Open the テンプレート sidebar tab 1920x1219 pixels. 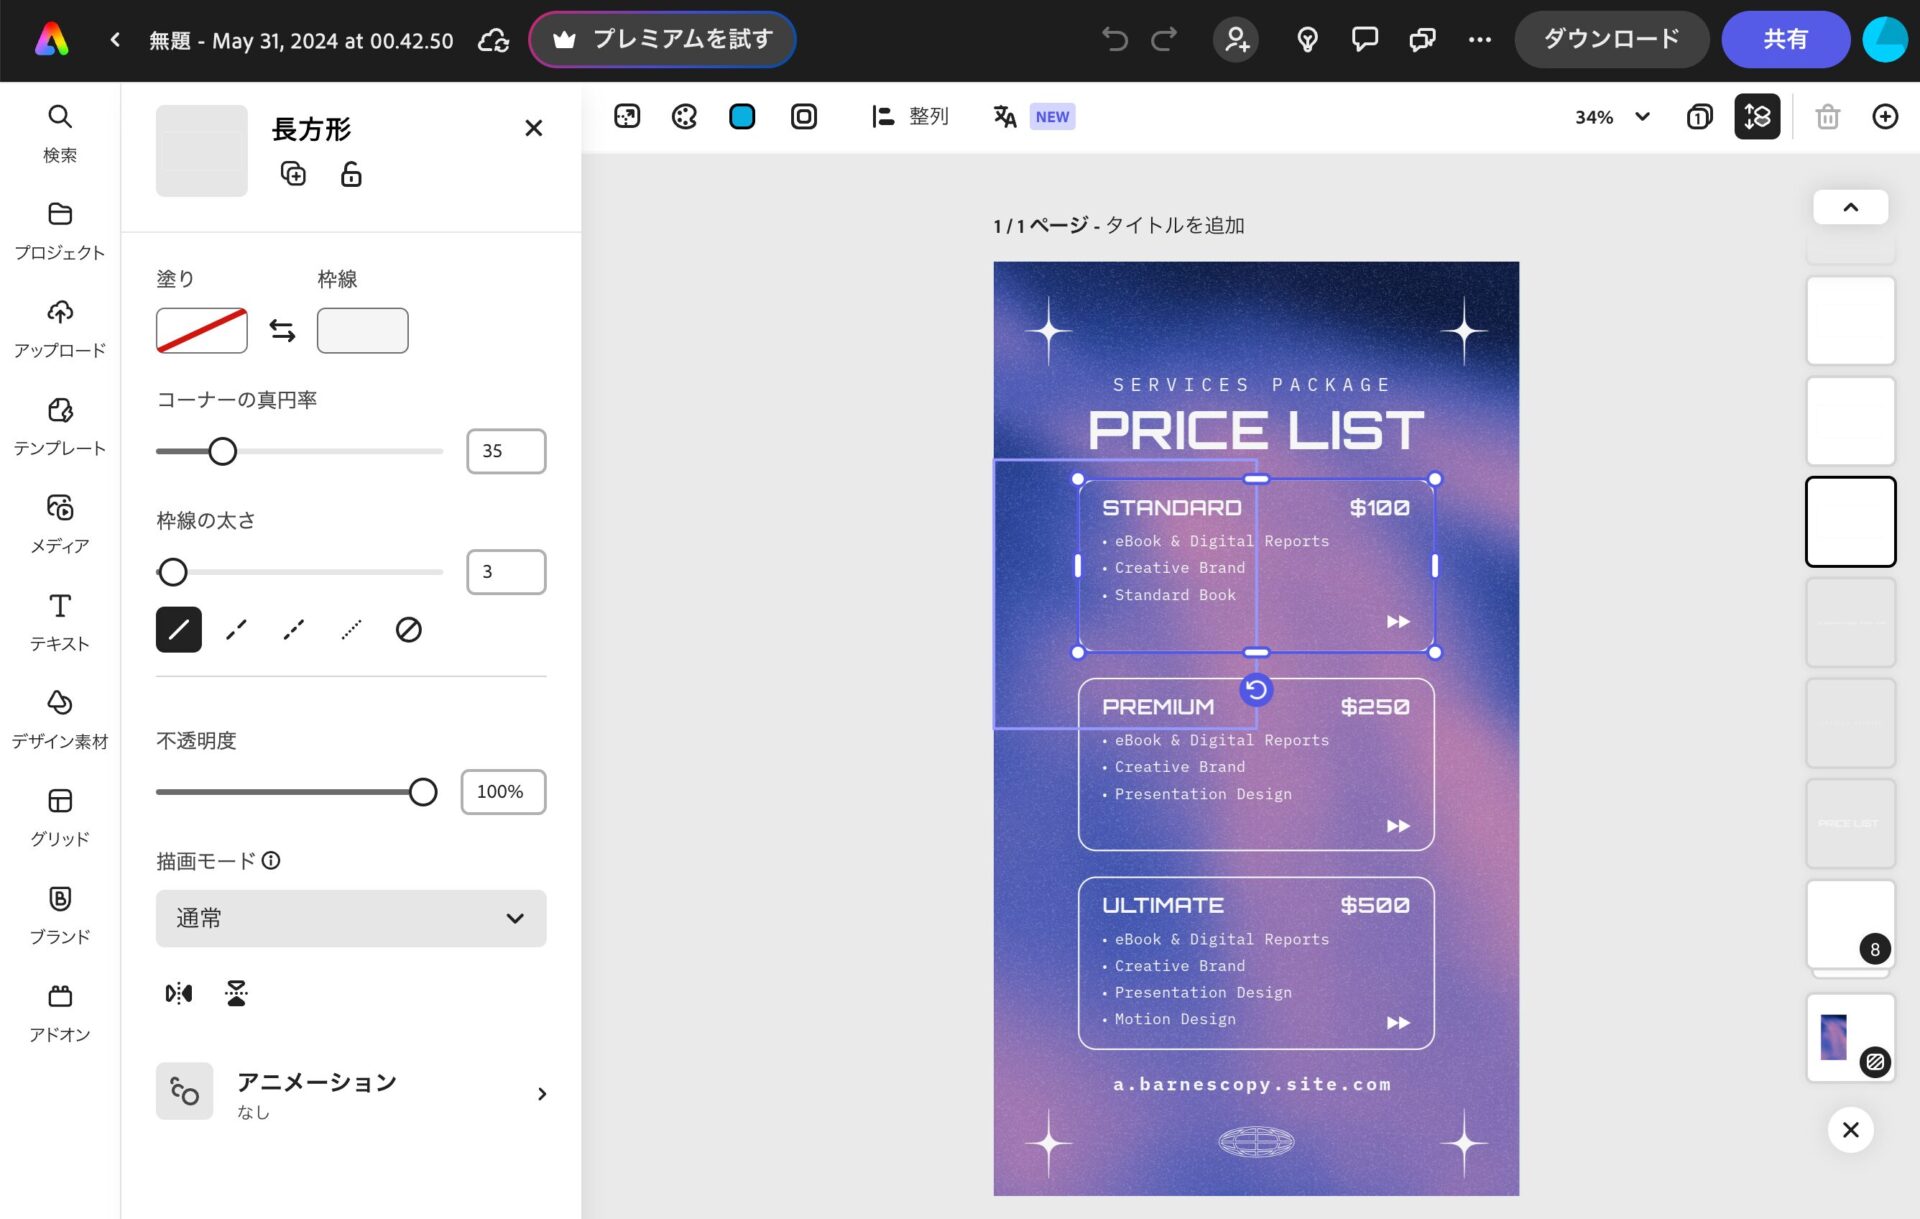tap(60, 425)
